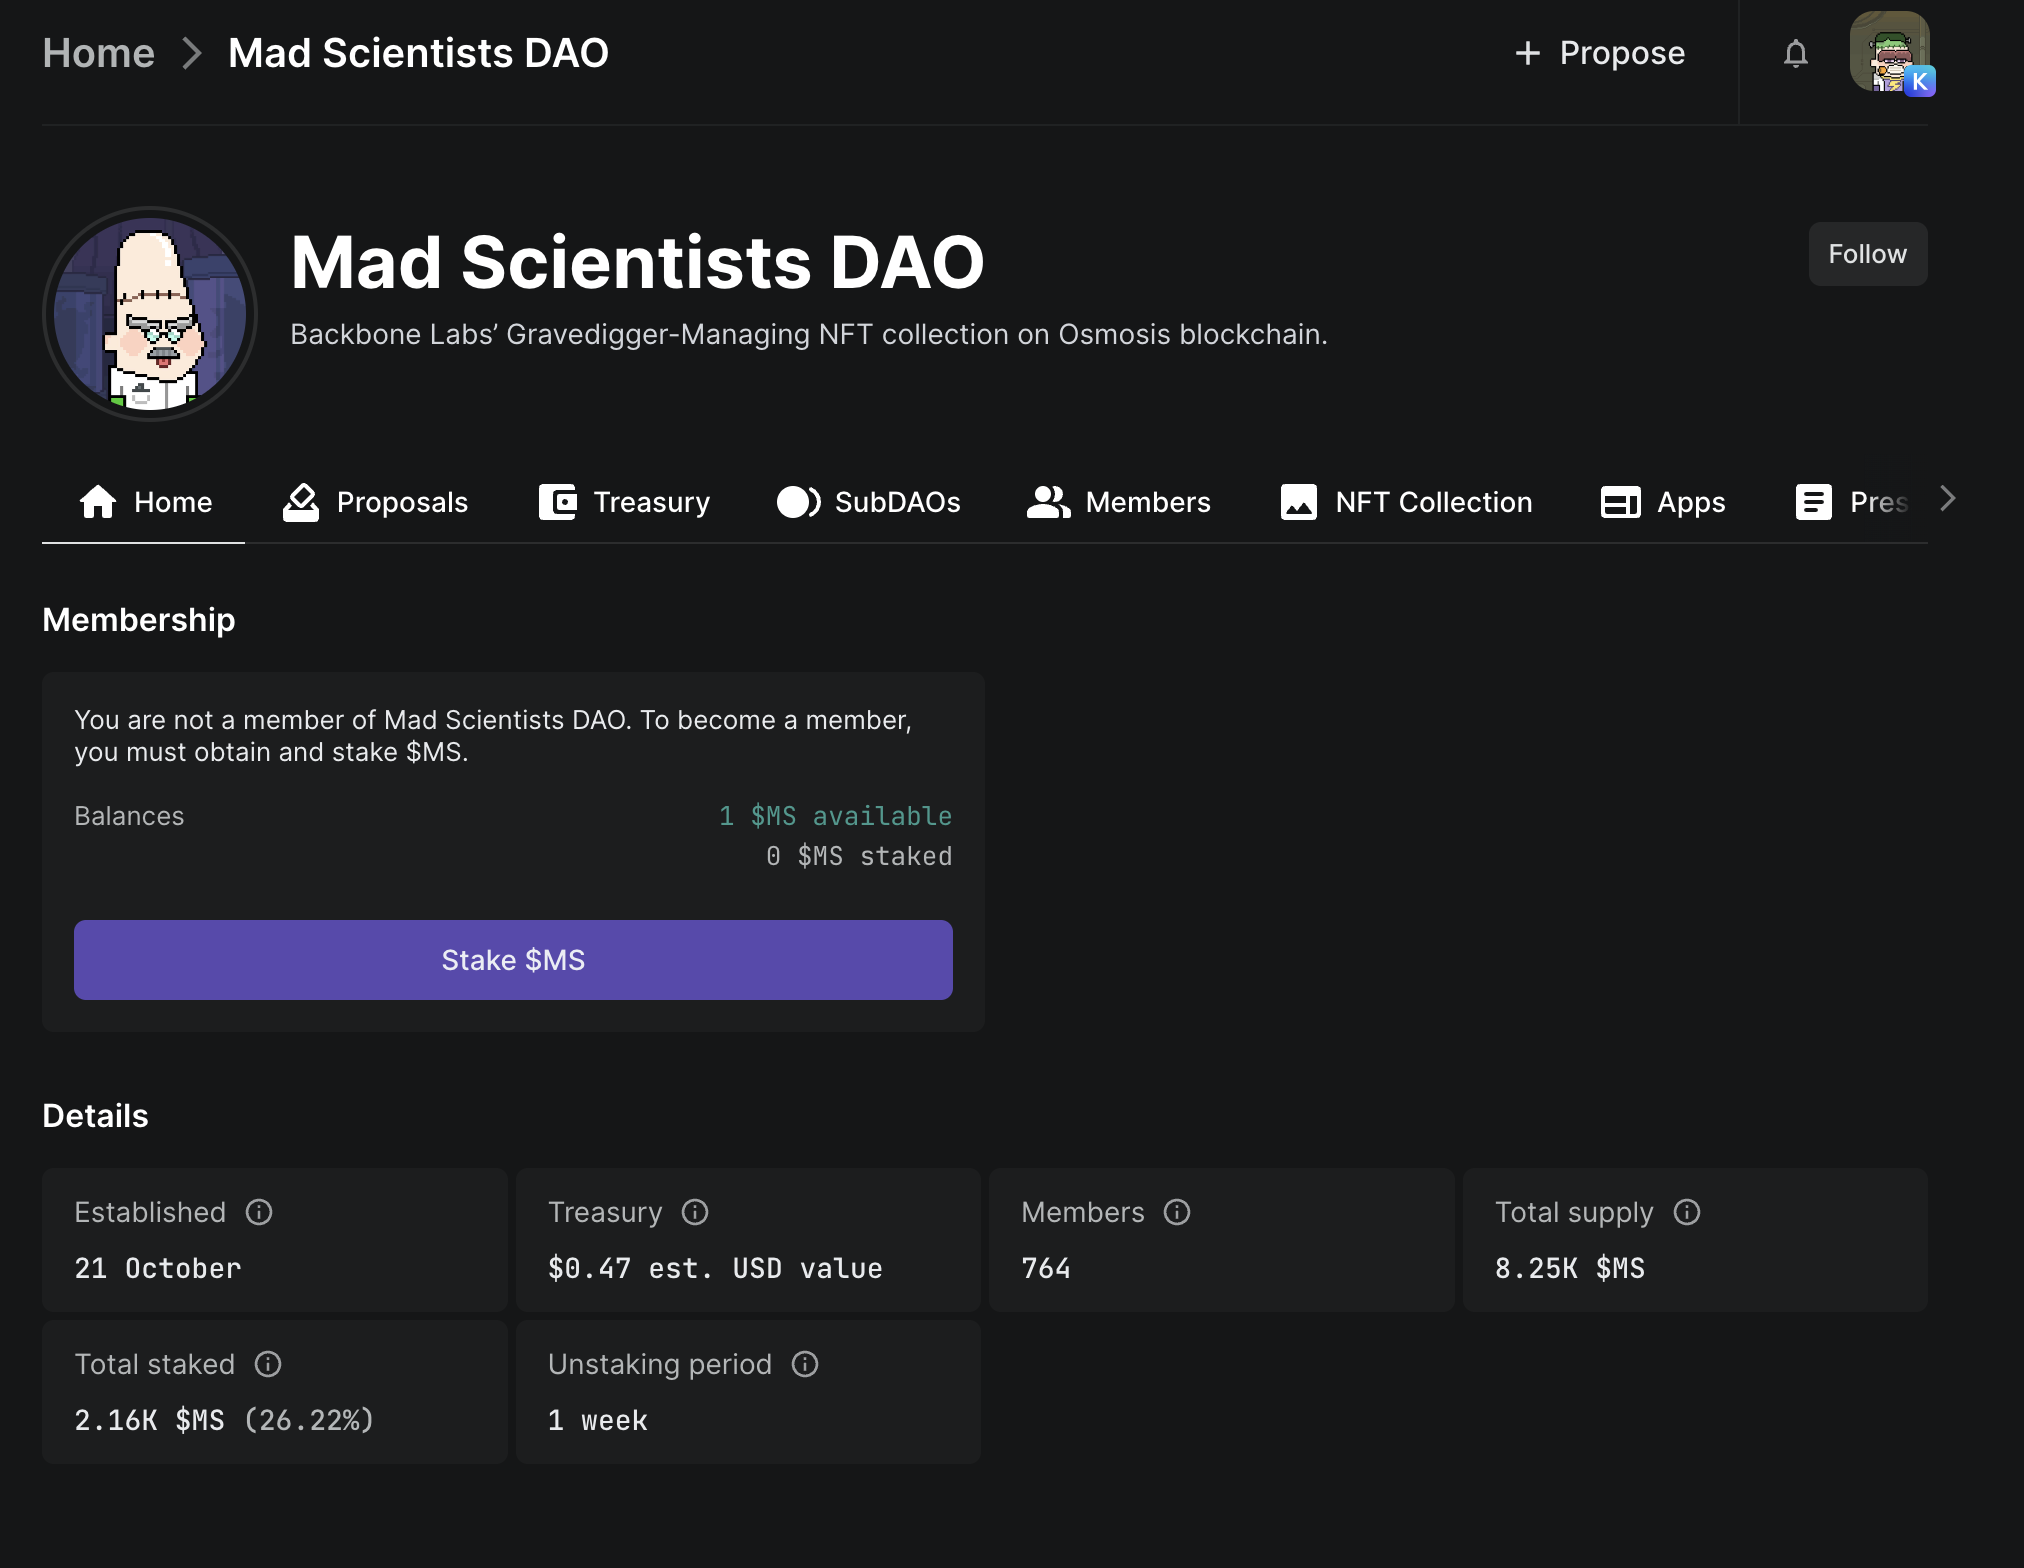Click the info icon beside Unstaking period
2024x1568 pixels.
(x=805, y=1364)
